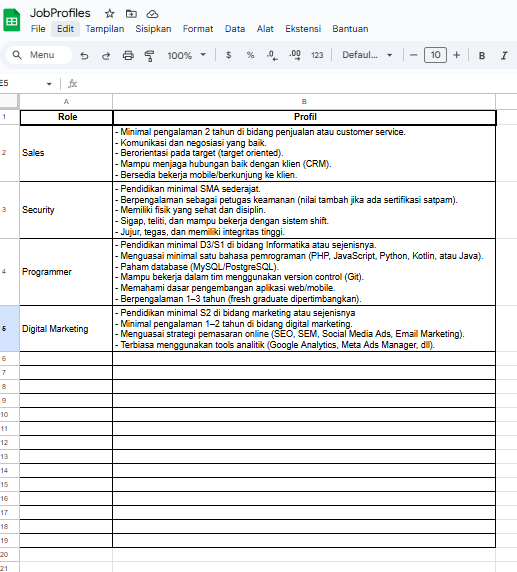The width and height of the screenshot is (517, 572).
Task: Open the Alat menu
Action: 265,29
